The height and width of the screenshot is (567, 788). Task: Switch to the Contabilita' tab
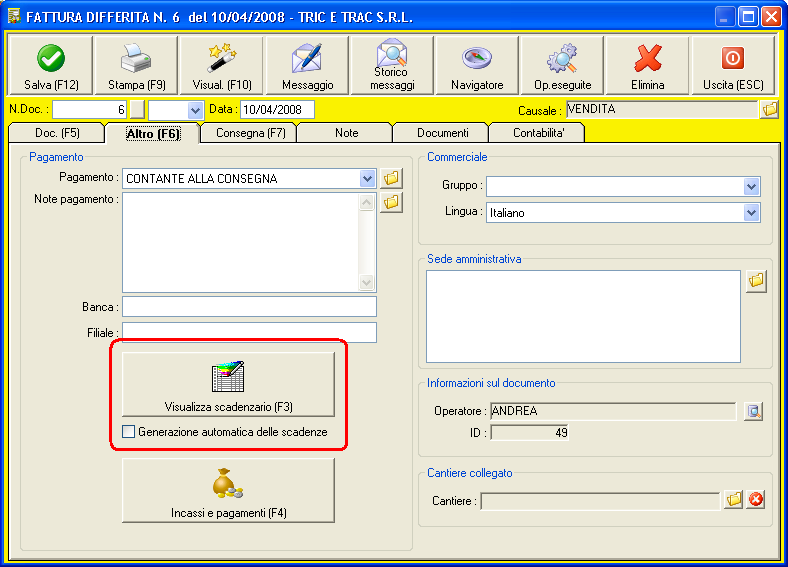[538, 133]
